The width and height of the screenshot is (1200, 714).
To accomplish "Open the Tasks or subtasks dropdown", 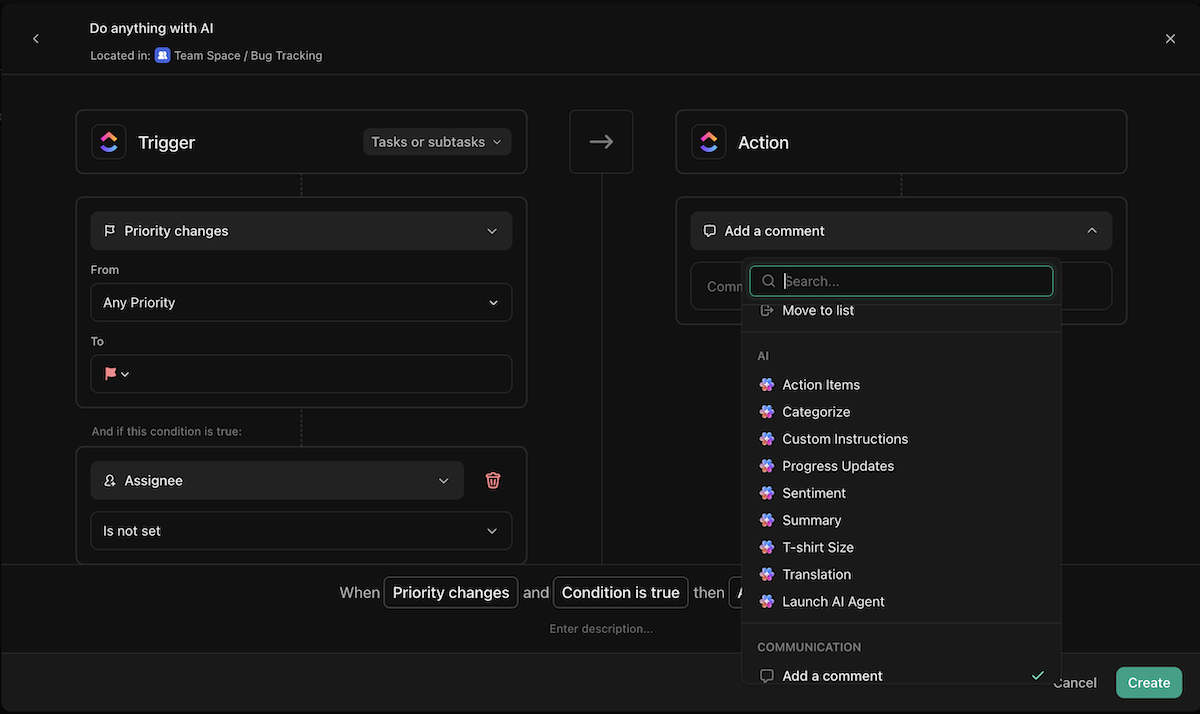I will (x=436, y=141).
